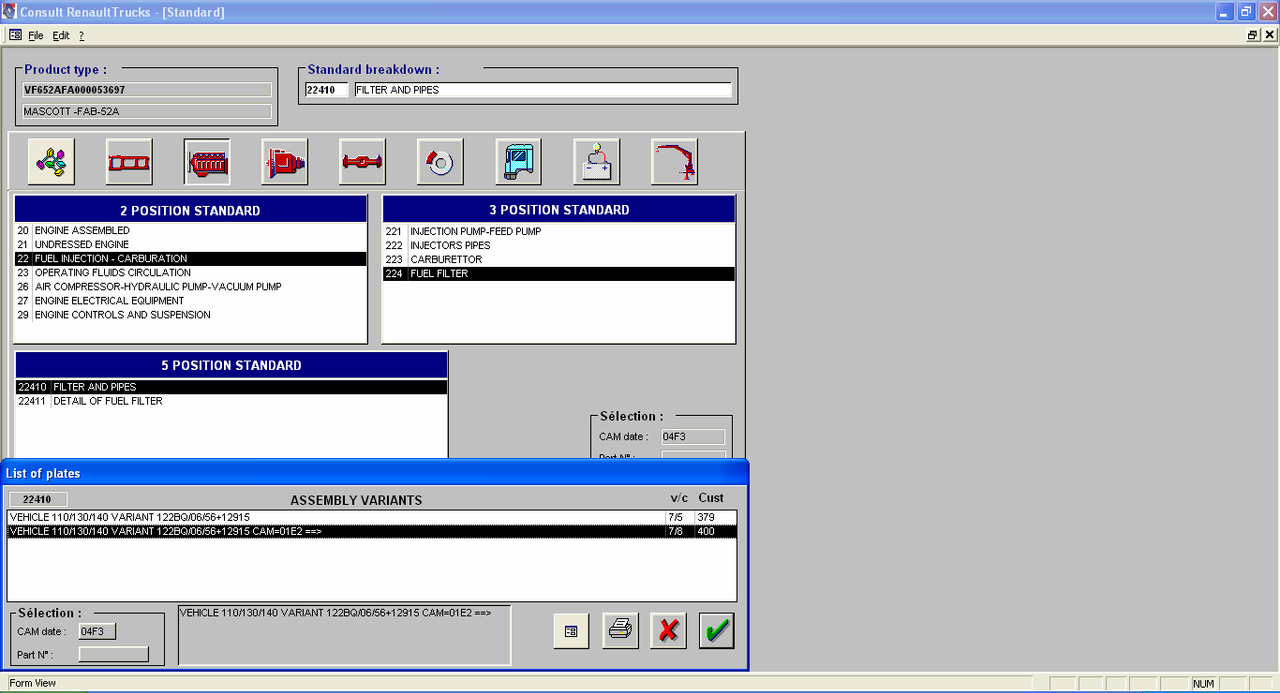The image size is (1280, 693).
Task: Select 20 ENGINE ASSEMBLED row
Action: click(191, 231)
